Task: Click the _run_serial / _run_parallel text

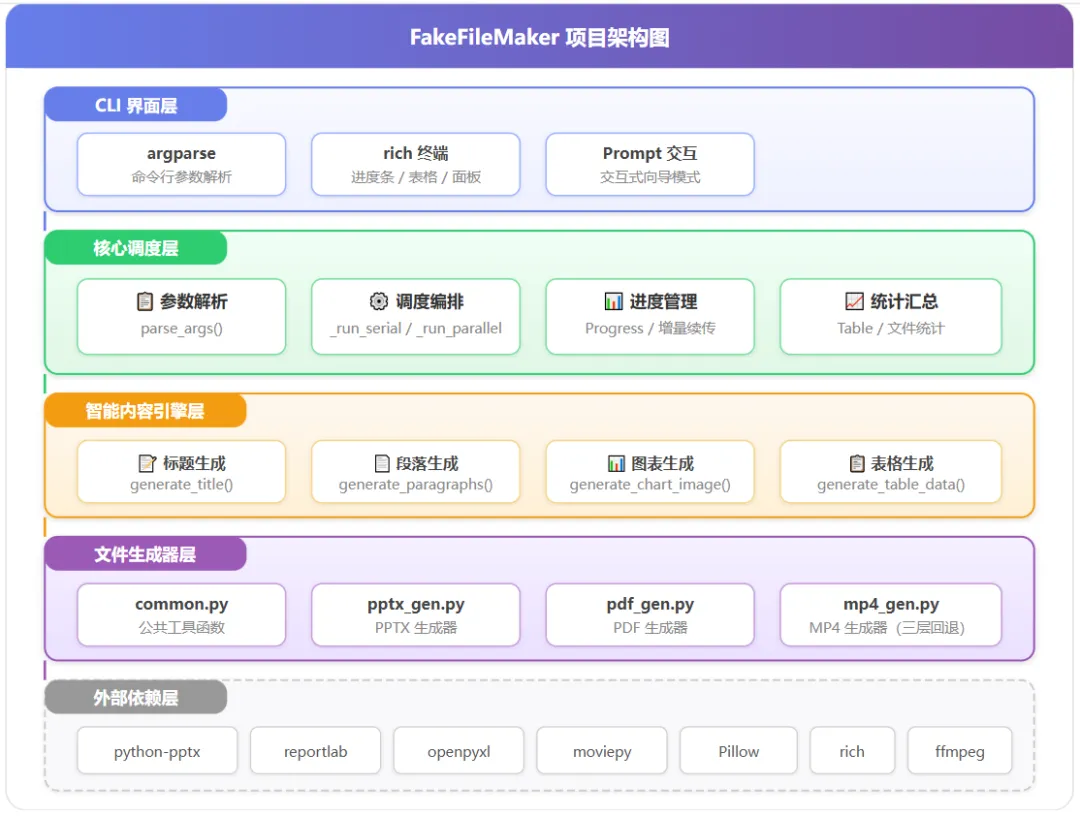Action: click(415, 329)
